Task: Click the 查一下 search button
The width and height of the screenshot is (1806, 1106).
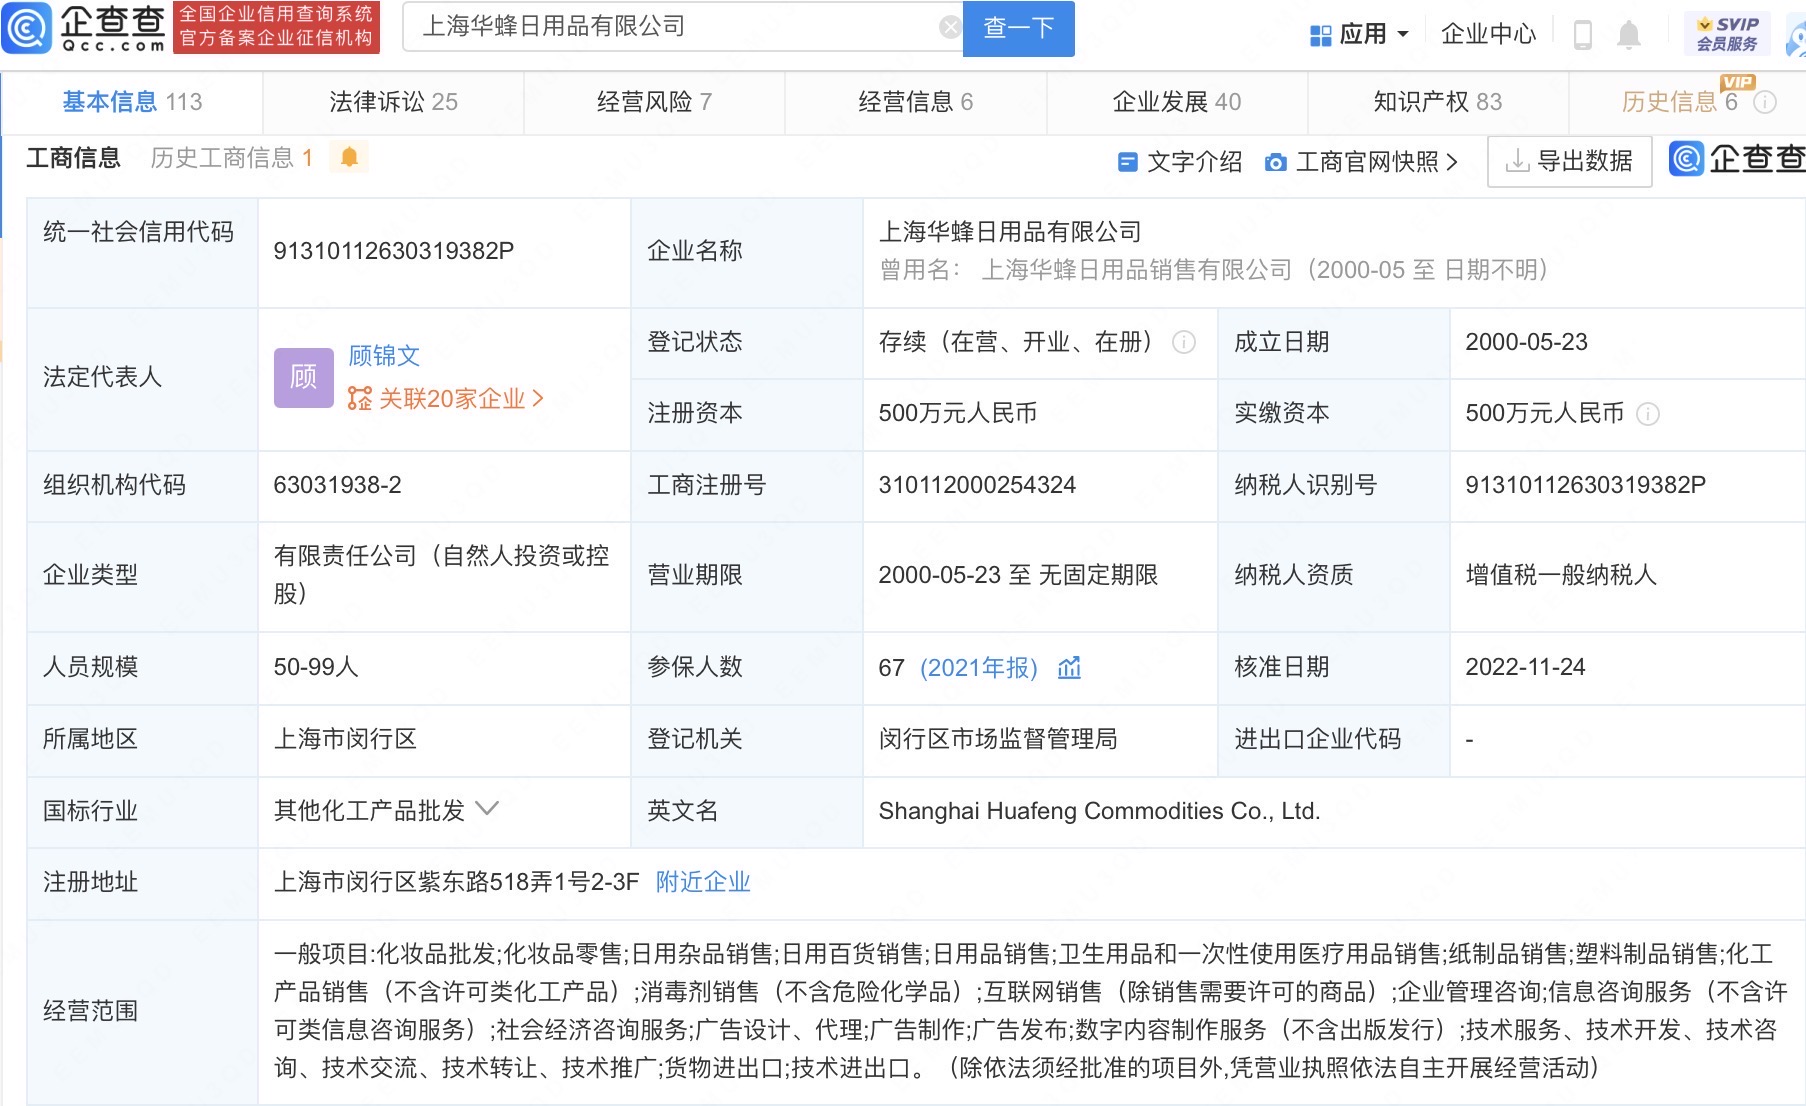Action: [x=1018, y=28]
